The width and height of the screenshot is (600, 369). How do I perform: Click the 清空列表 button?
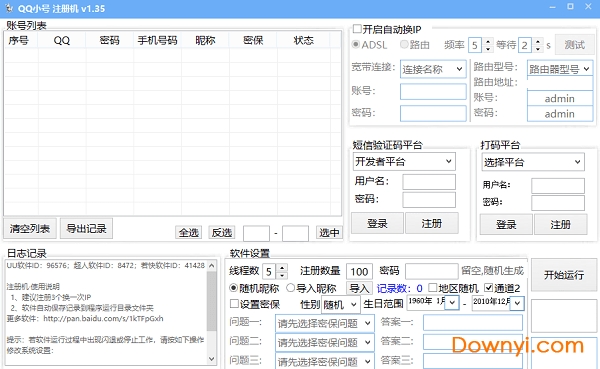[x=30, y=229]
